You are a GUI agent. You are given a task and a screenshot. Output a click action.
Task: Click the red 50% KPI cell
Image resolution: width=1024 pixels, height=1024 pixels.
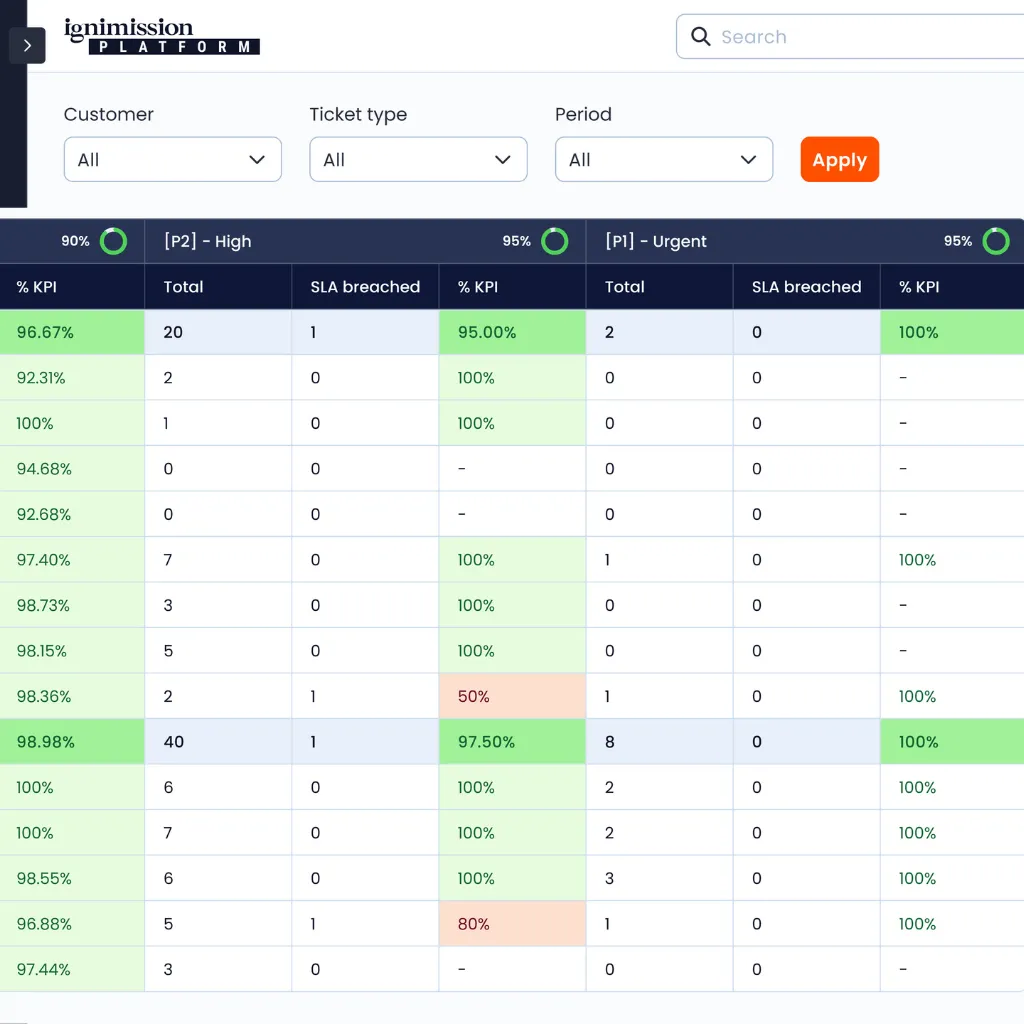point(512,696)
